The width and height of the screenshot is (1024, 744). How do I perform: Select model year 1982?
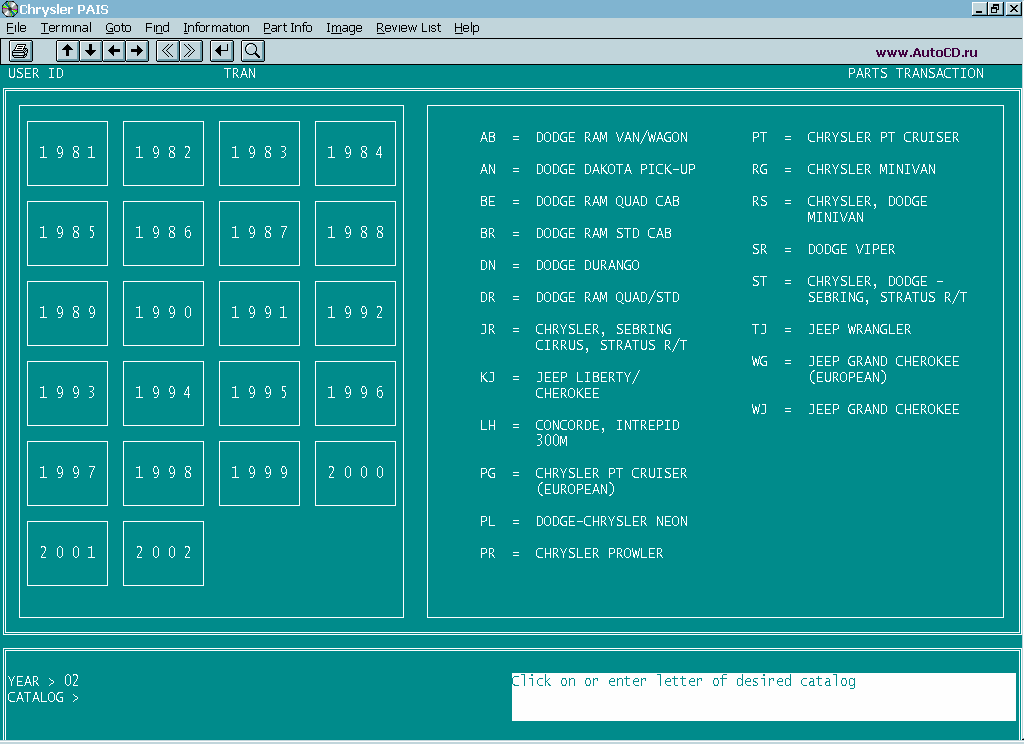point(163,153)
